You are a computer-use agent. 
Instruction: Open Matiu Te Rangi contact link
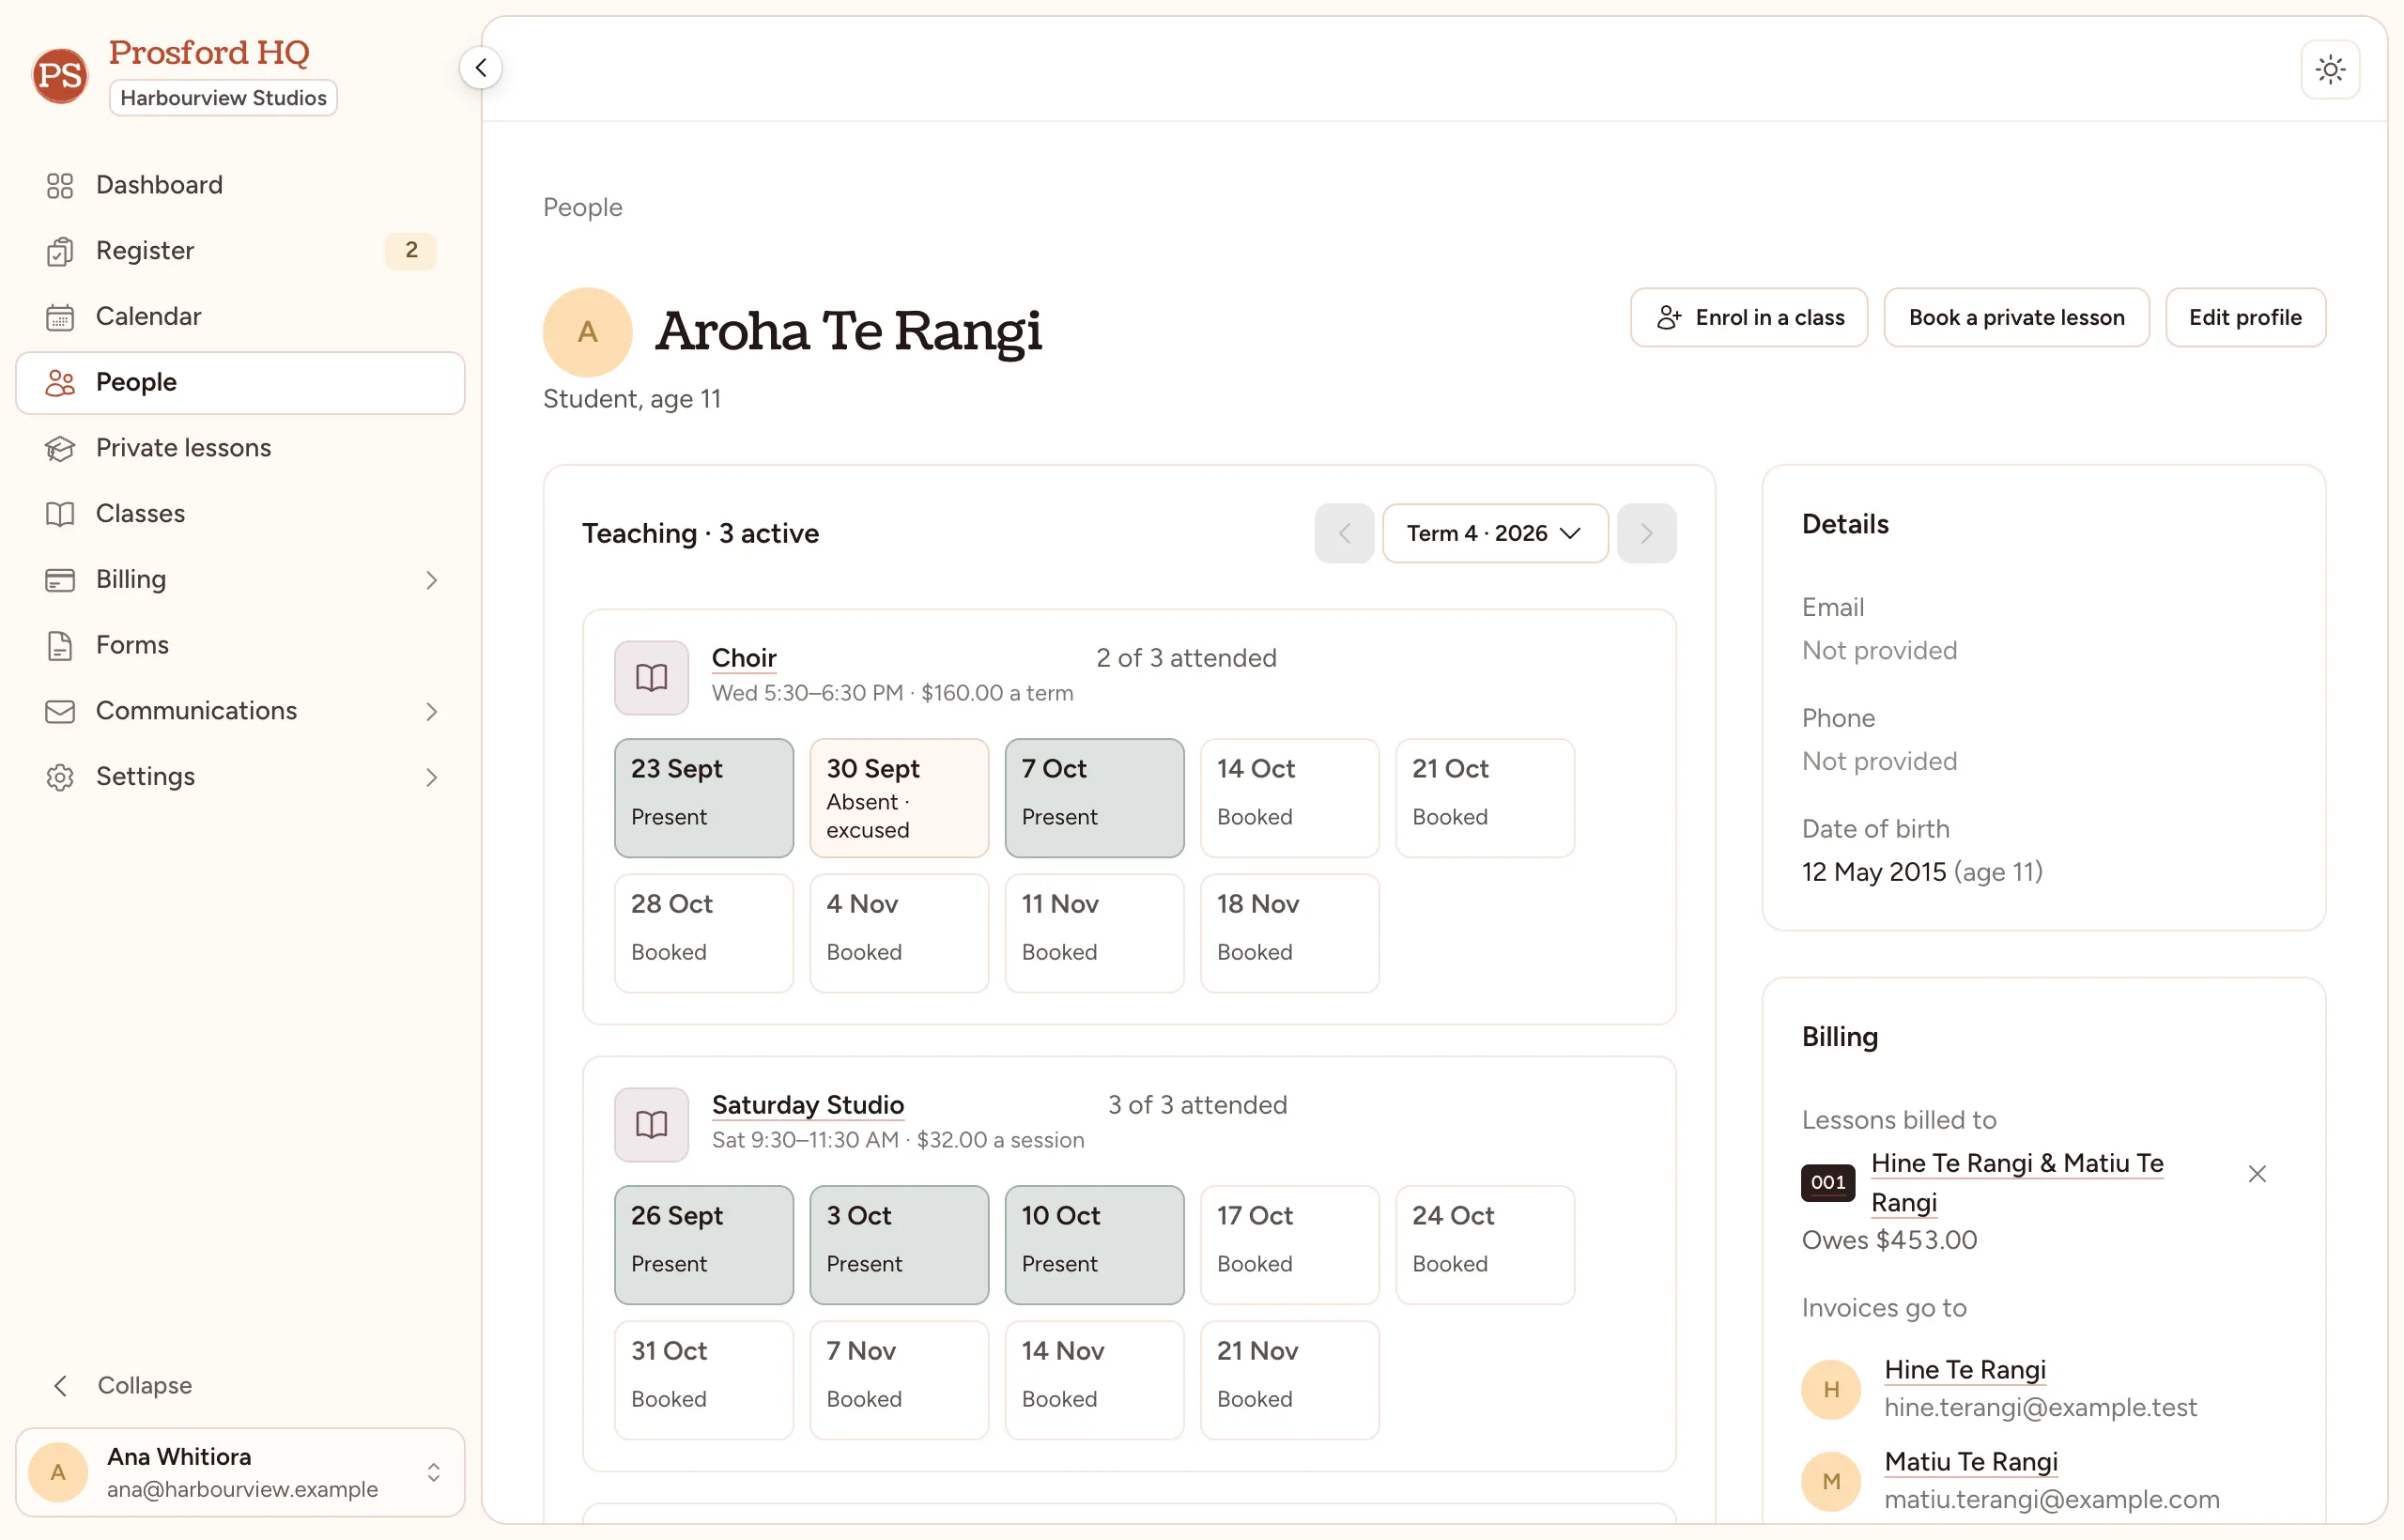pyautogui.click(x=1970, y=1462)
